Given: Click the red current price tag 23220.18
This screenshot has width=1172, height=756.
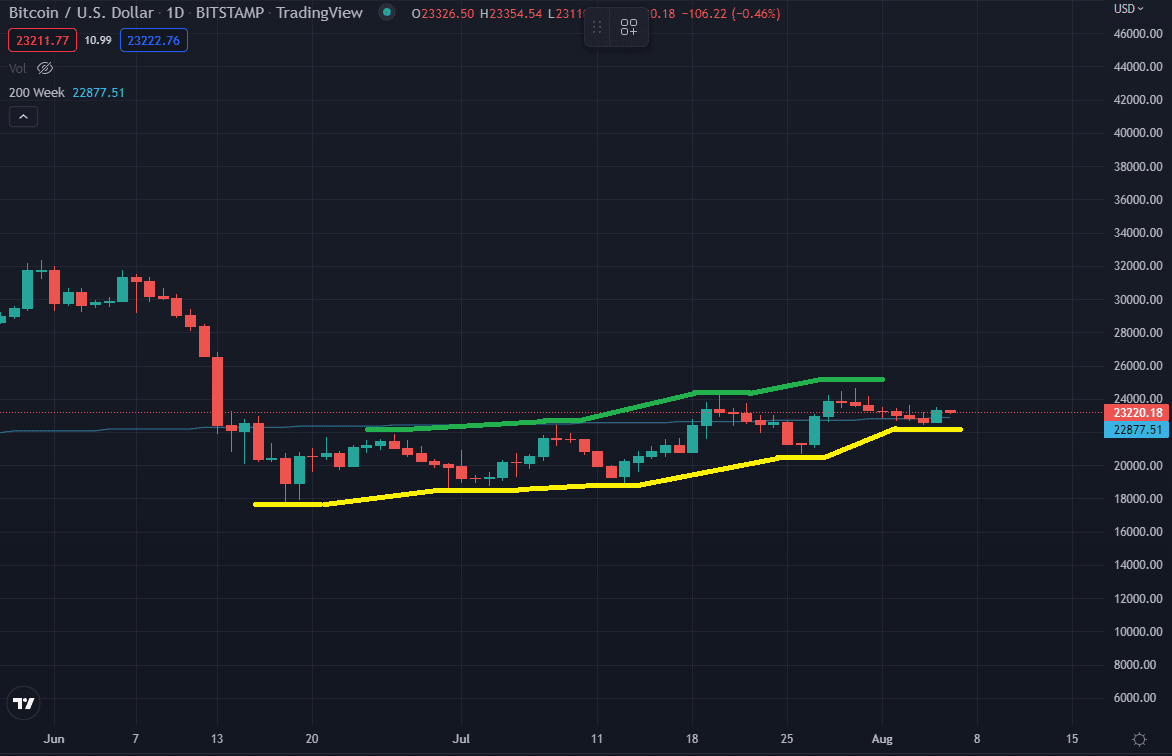Looking at the screenshot, I should point(1136,413).
